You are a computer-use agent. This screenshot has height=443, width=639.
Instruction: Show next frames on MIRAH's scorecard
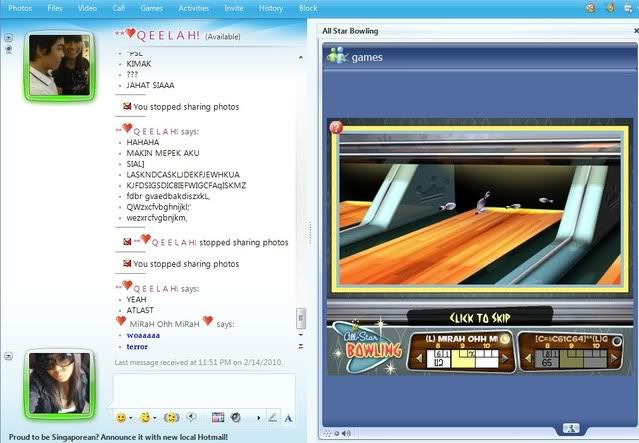point(505,359)
